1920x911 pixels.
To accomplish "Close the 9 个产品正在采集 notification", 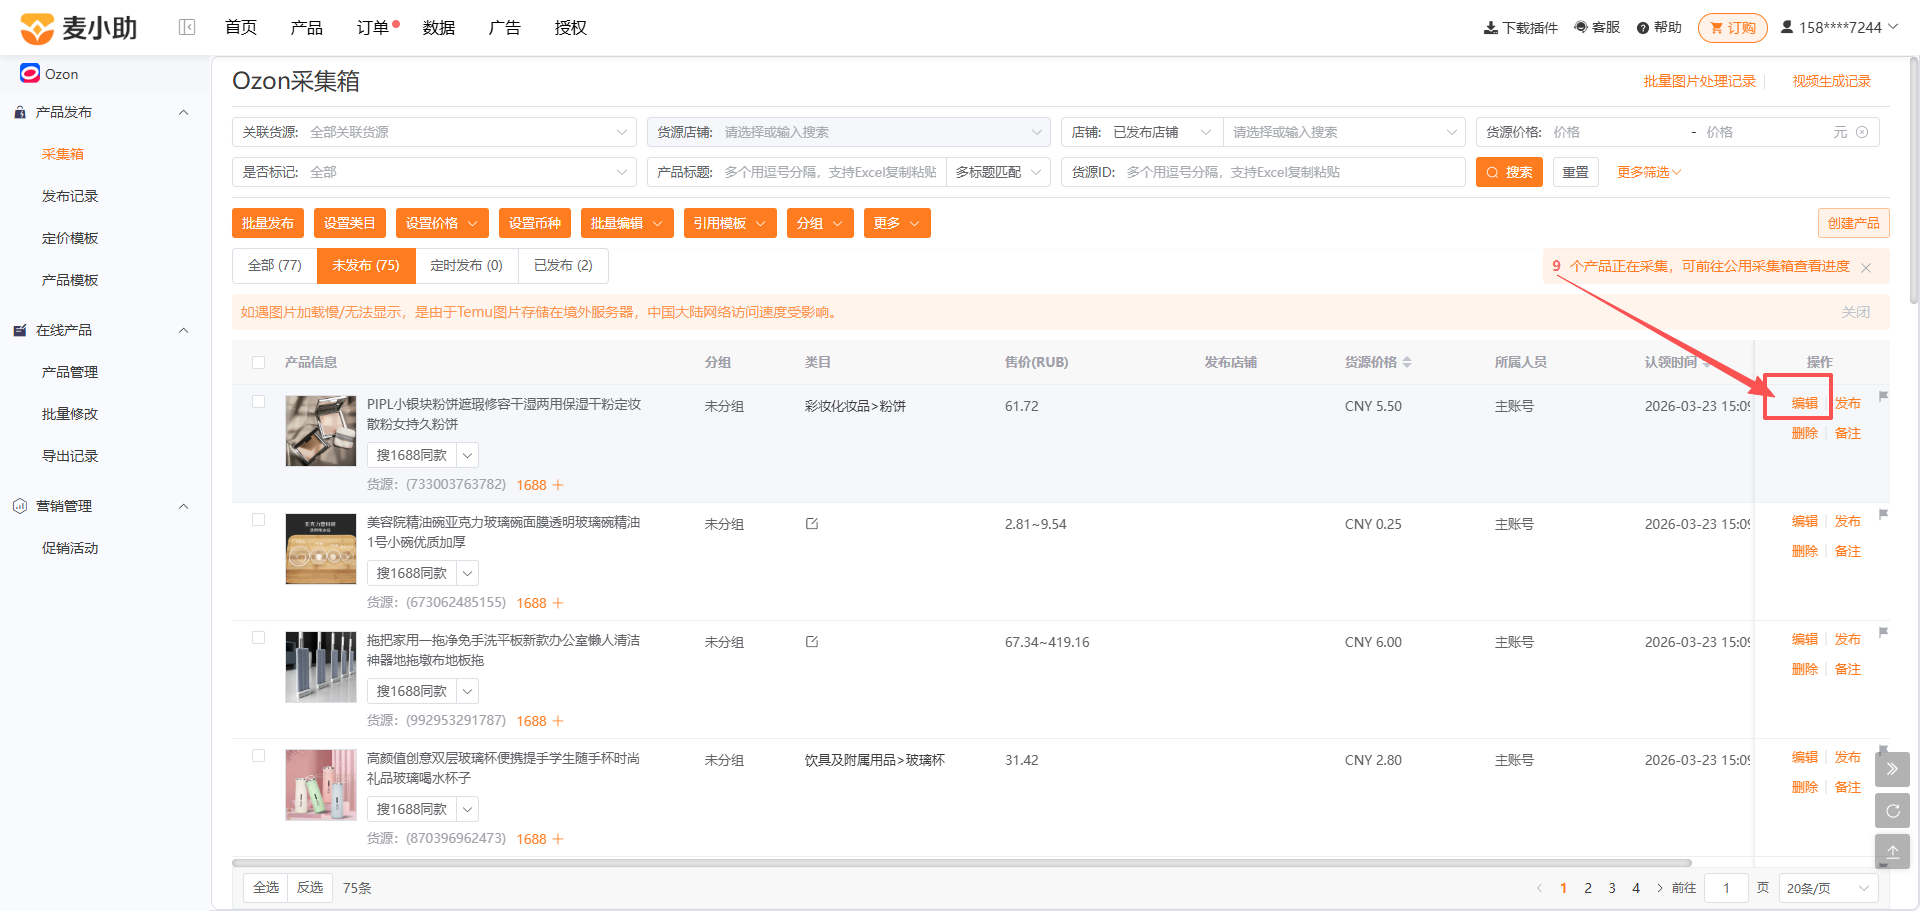I will 1866,267.
